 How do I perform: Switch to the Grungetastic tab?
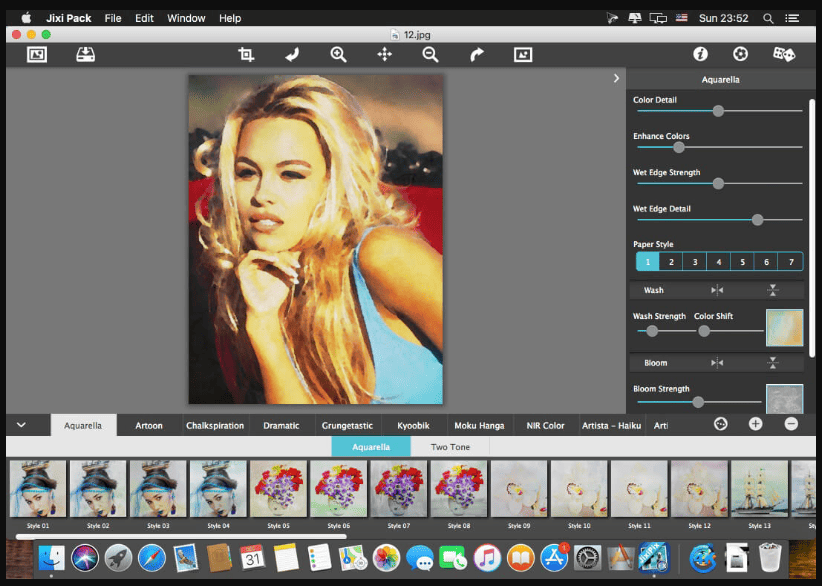[347, 425]
